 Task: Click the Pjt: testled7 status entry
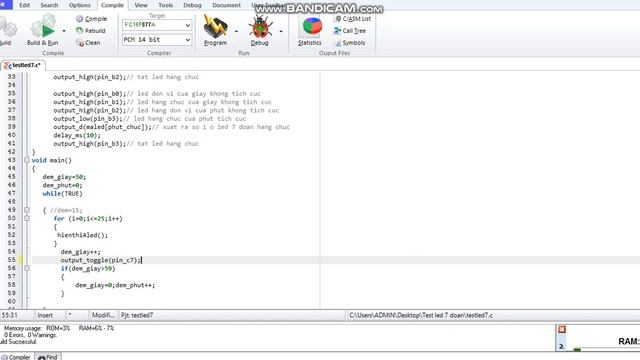(x=137, y=315)
